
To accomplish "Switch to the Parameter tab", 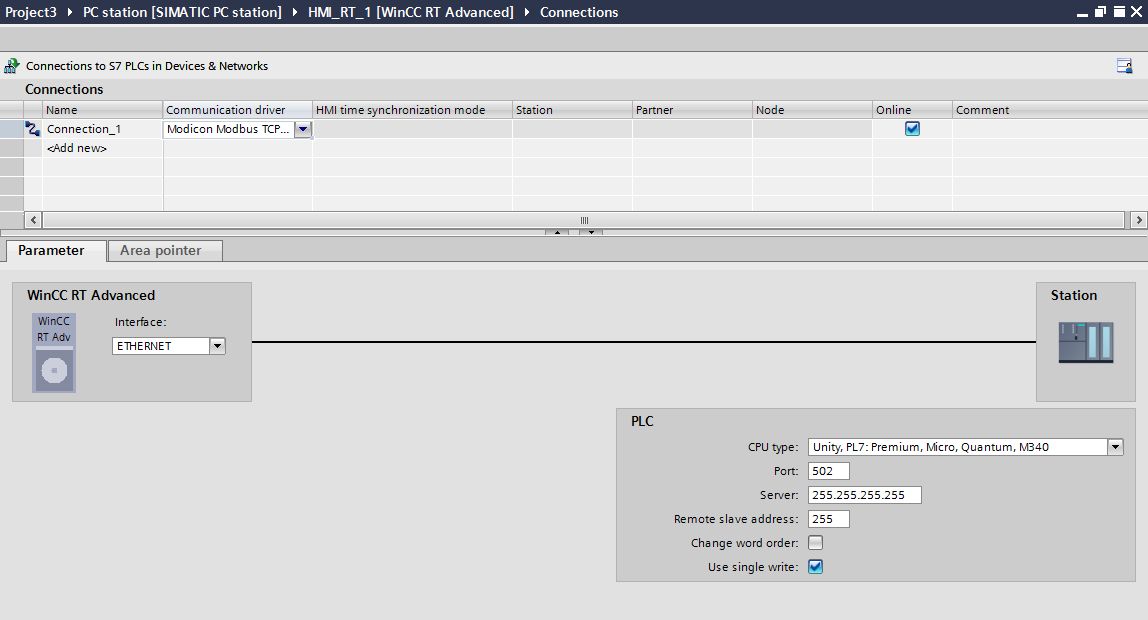I will pyautogui.click(x=56, y=250).
